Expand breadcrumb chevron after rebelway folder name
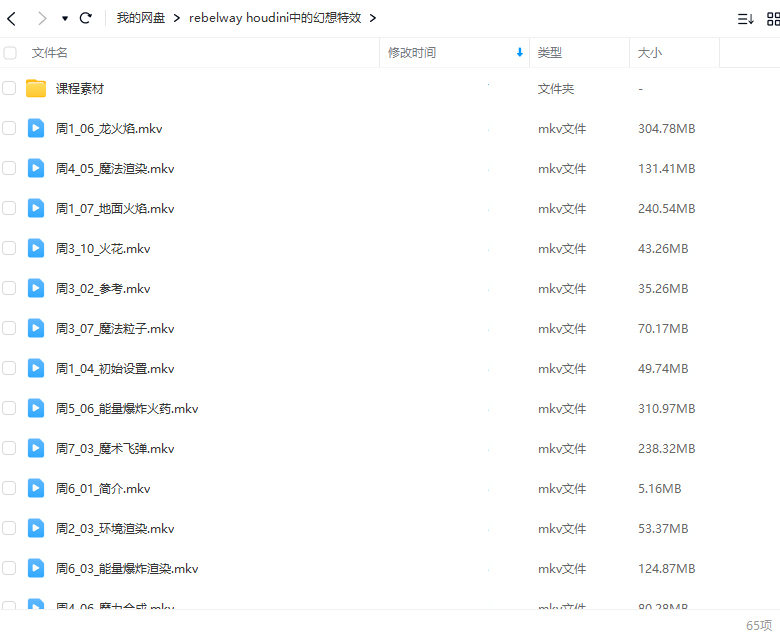The image size is (780, 635). click(373, 18)
